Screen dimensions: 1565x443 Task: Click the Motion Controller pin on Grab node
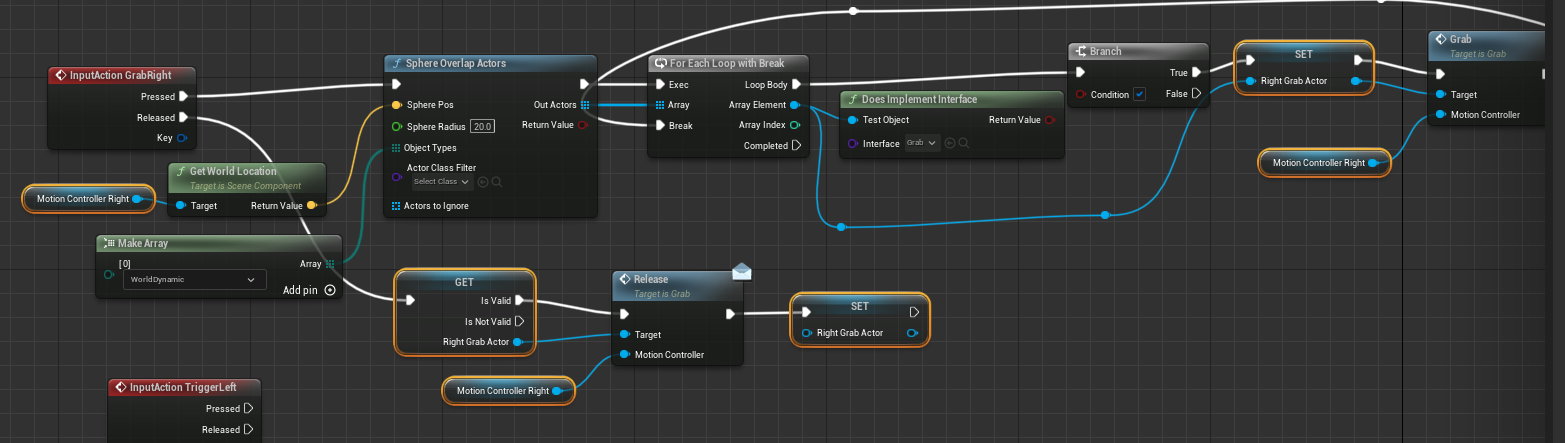1440,114
